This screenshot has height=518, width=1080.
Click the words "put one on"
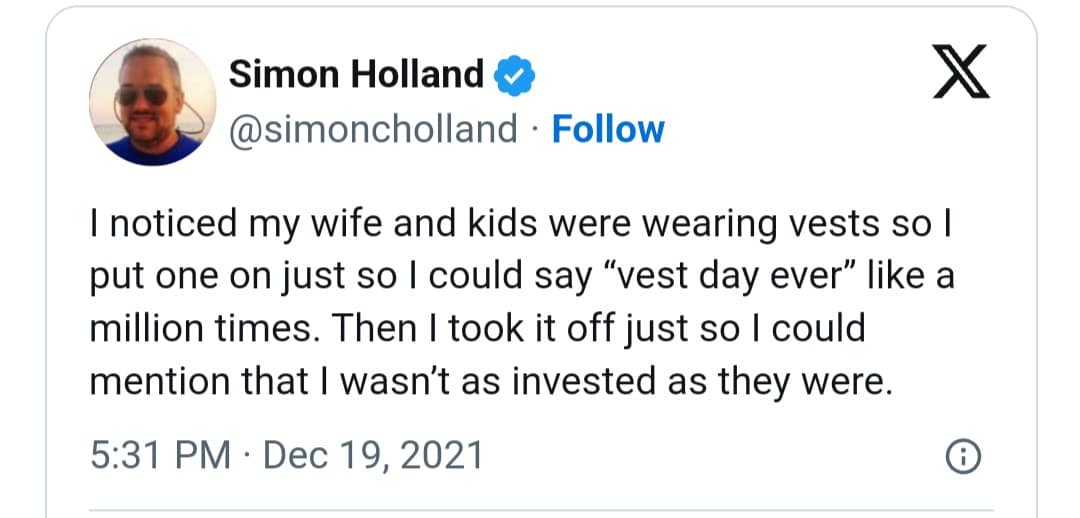click(179, 276)
